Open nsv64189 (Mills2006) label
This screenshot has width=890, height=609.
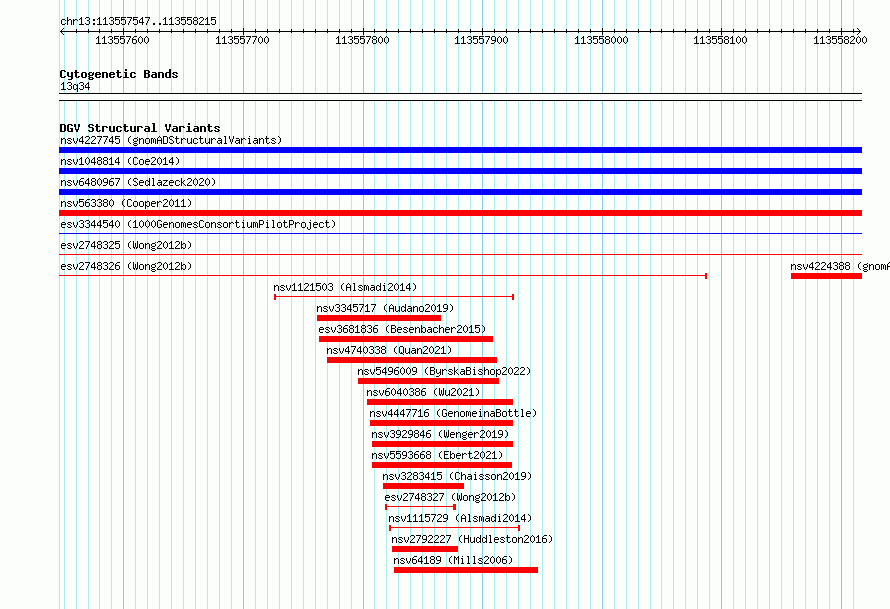tap(453, 560)
